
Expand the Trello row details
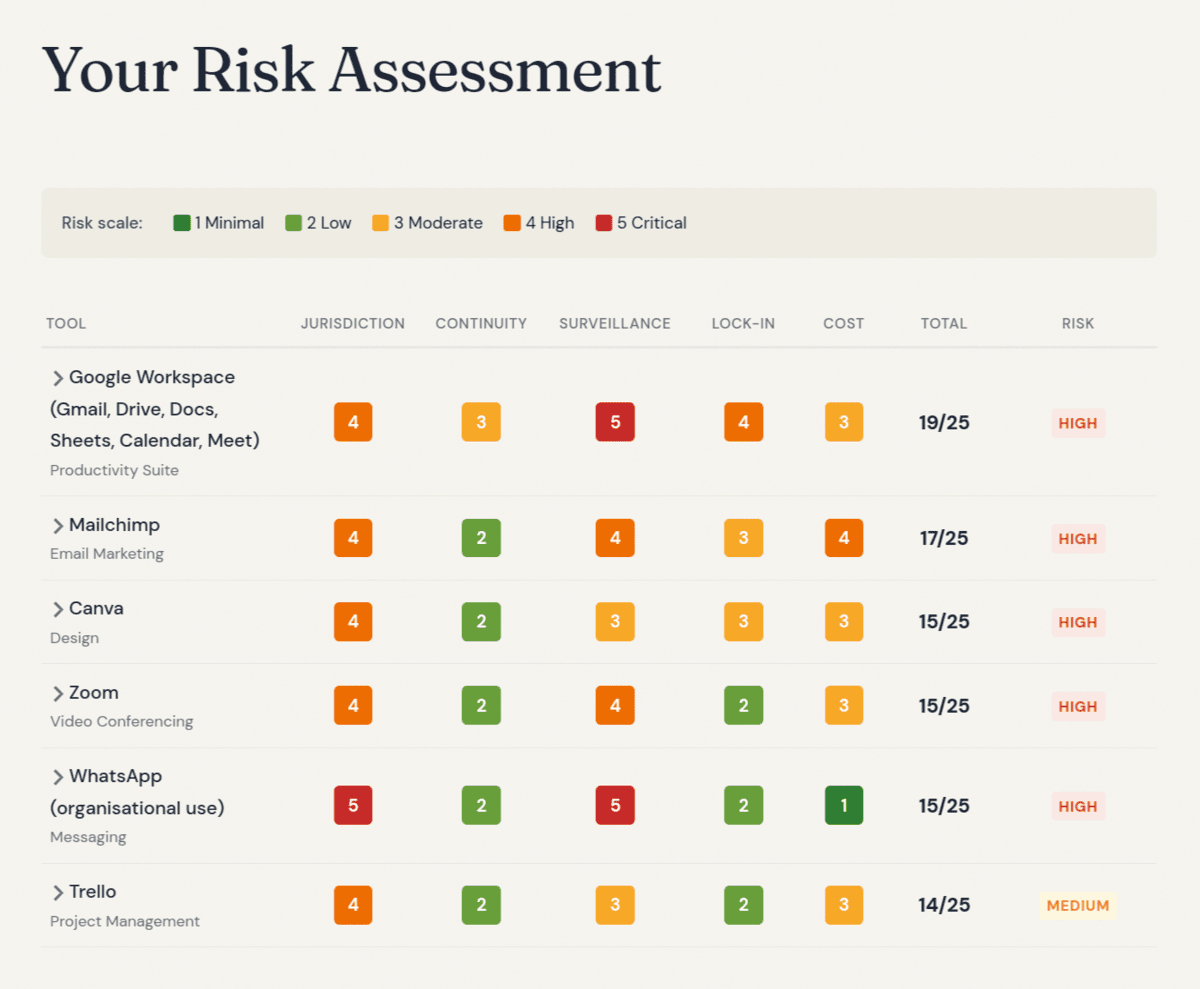click(57, 891)
